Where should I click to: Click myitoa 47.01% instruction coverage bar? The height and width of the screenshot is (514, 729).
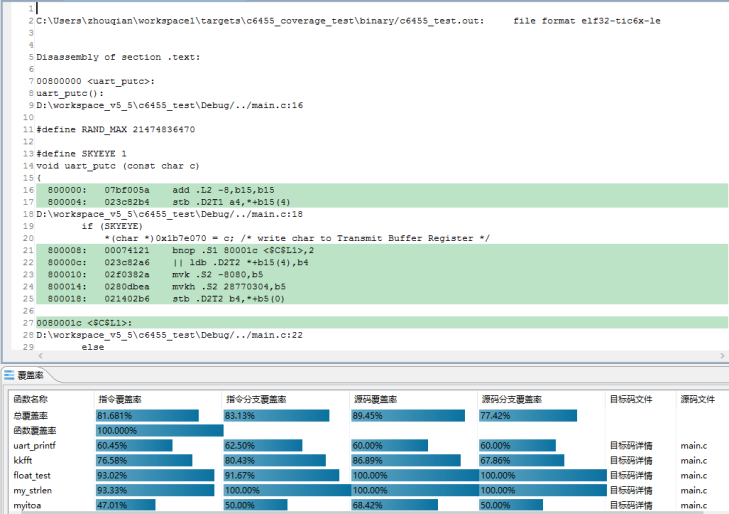pyautogui.click(x=126, y=505)
